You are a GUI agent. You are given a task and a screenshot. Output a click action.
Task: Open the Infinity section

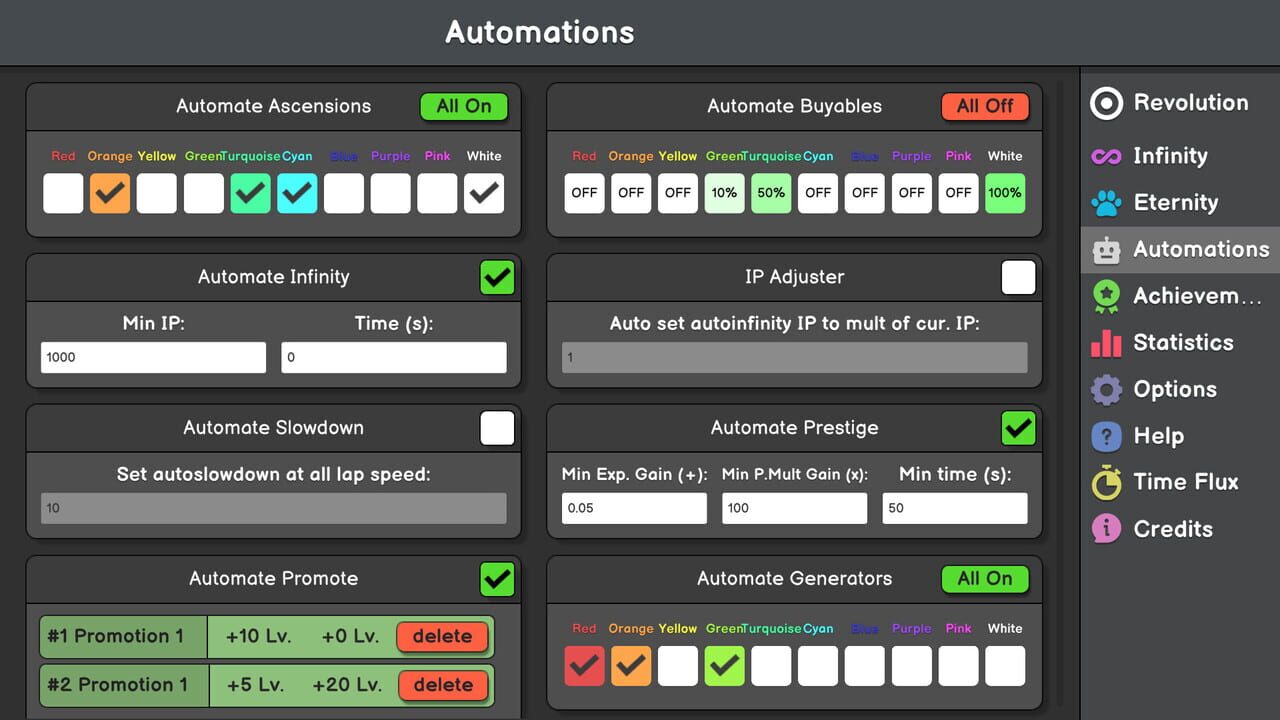click(1107, 156)
